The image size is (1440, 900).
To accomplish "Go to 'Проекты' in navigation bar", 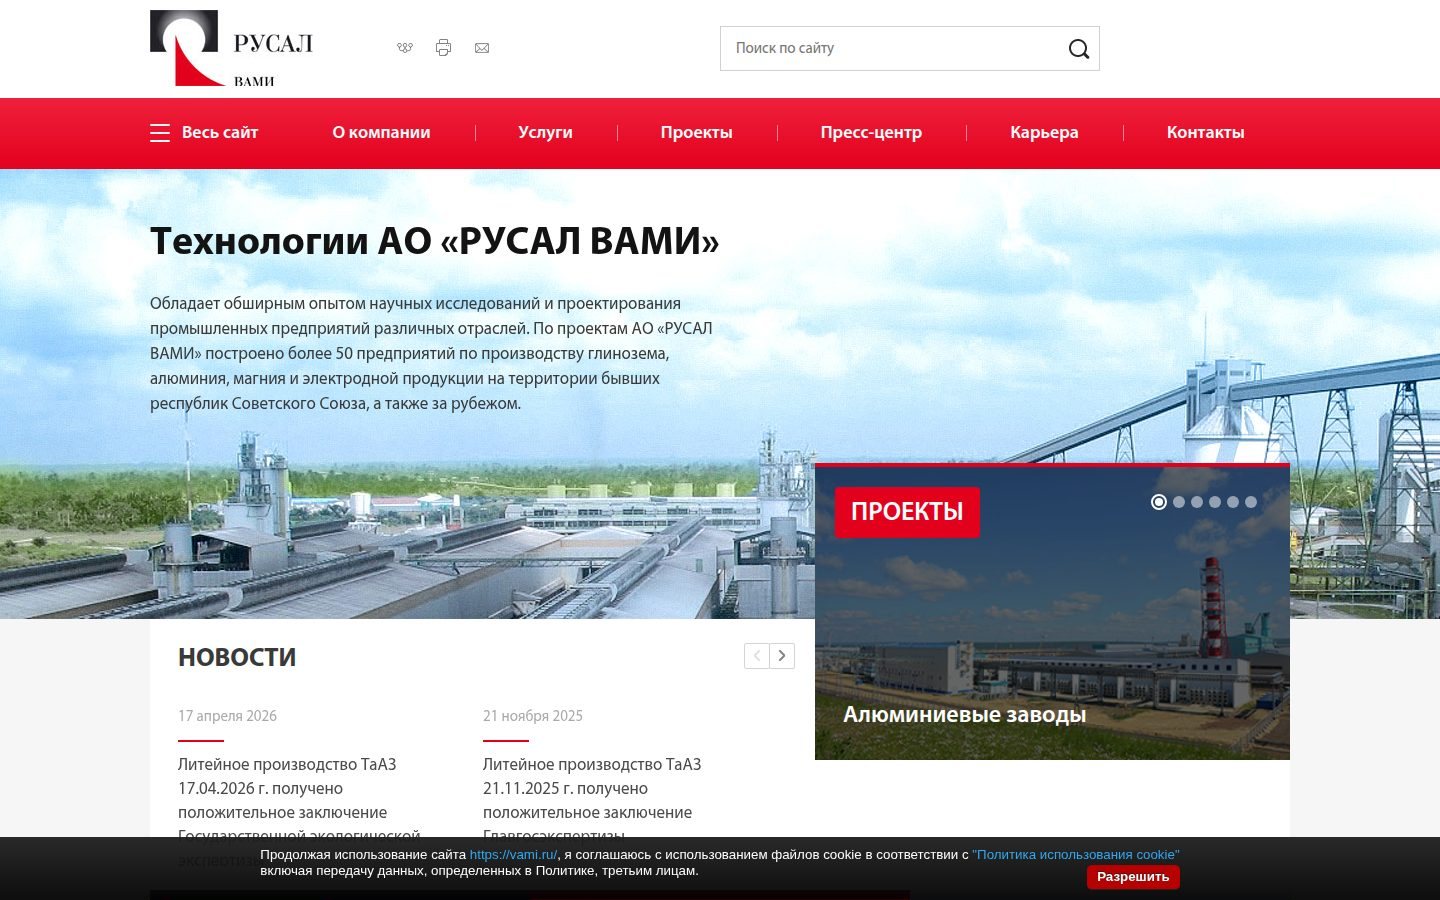I will point(696,133).
